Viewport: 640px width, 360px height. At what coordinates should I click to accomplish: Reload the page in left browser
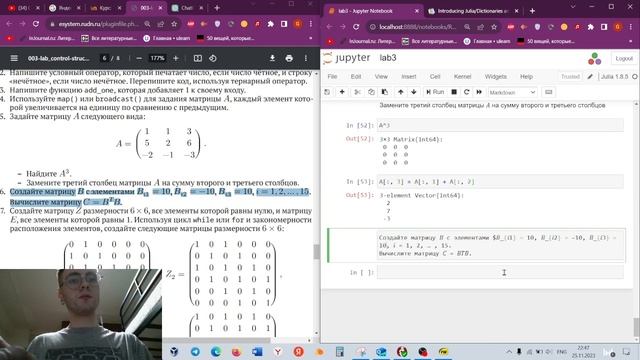36,24
